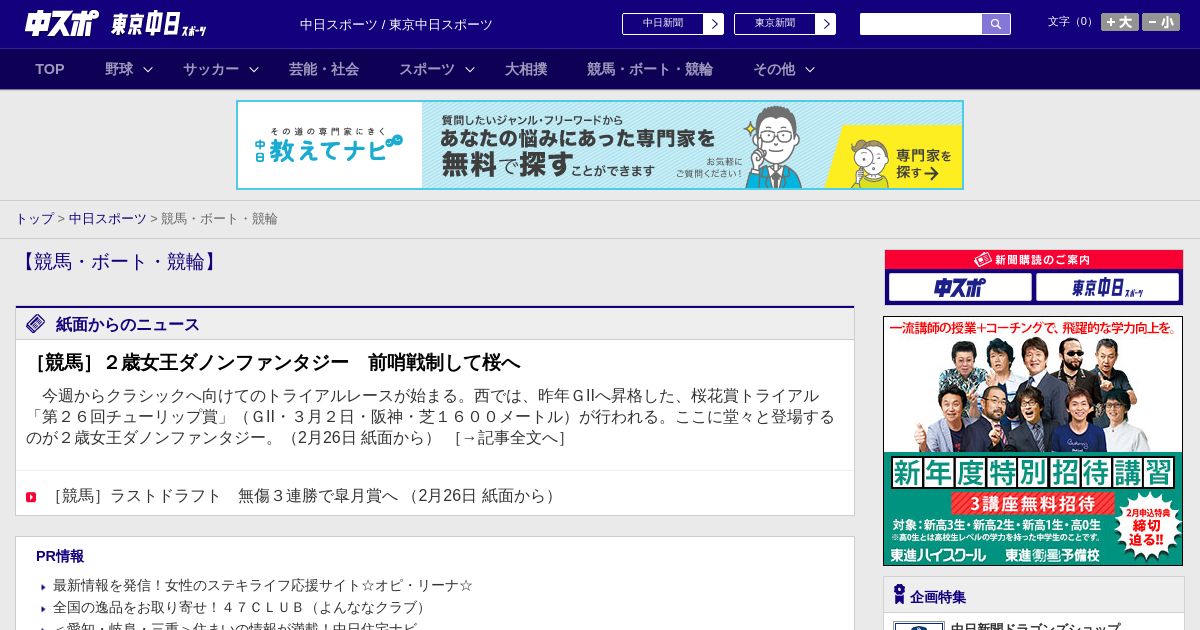Select 中スポ subscription button in sidebar
1200x630 pixels.
960,288
